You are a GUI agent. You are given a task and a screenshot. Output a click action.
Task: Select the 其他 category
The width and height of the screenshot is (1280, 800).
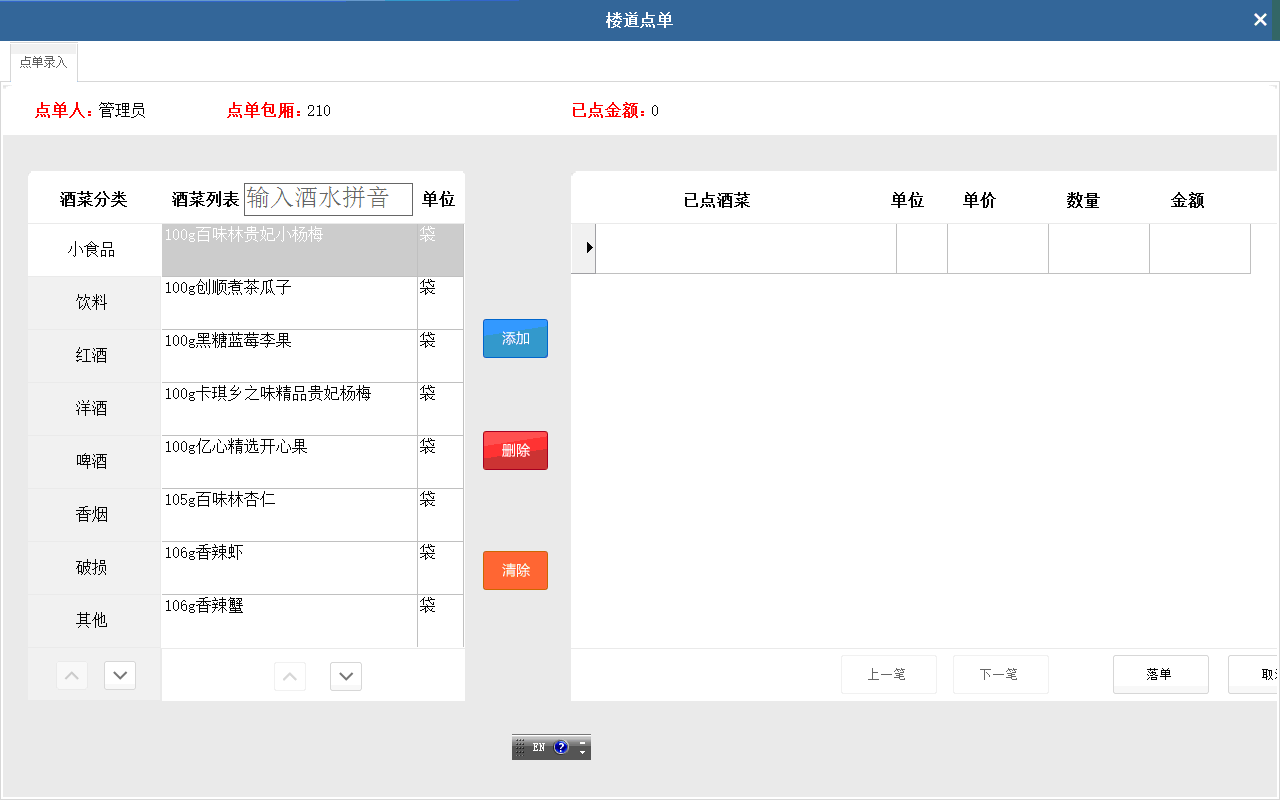coord(94,621)
